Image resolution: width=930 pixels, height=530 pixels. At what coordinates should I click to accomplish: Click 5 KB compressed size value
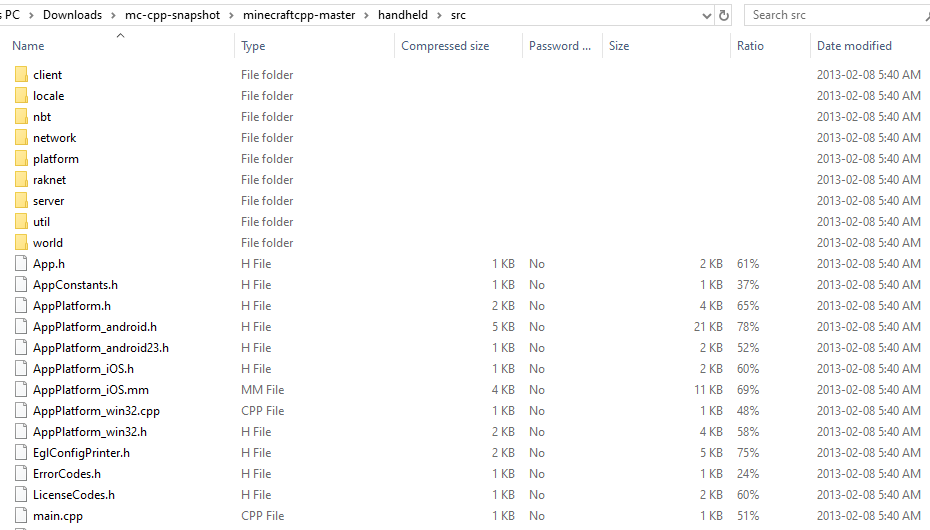tap(503, 327)
